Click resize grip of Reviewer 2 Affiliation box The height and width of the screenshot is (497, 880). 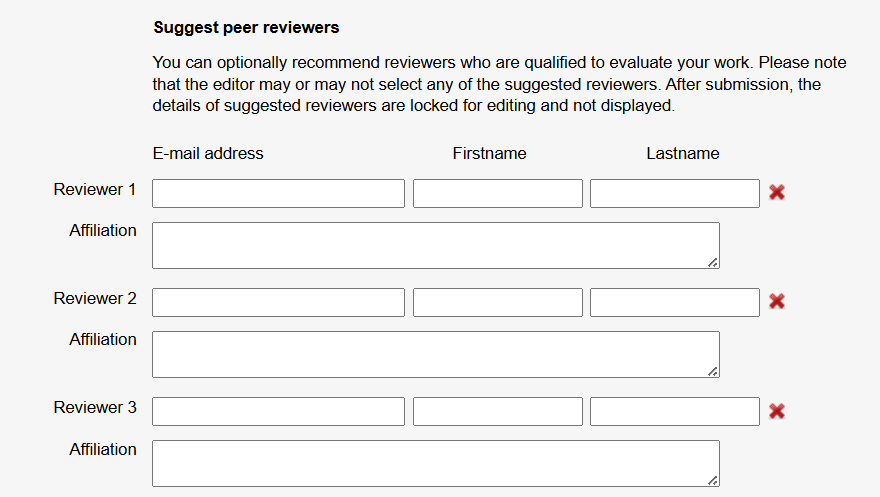coord(713,371)
